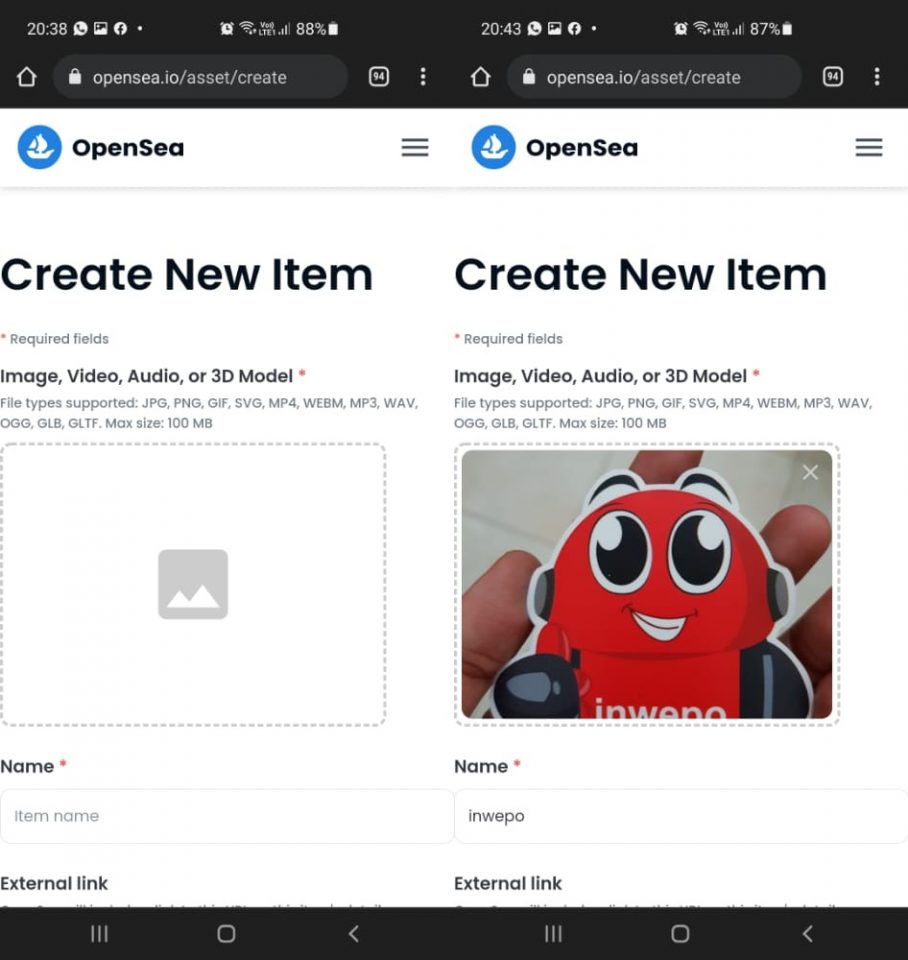The width and height of the screenshot is (908, 960).
Task: Remove the uploaded inwepo image via the X
Action: click(810, 472)
